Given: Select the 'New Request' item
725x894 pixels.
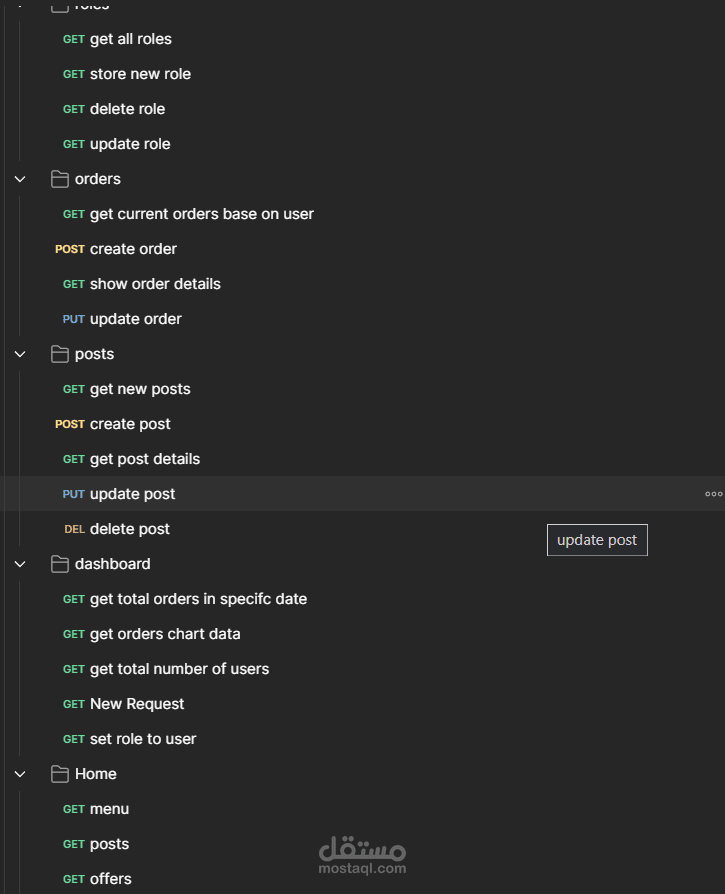Looking at the screenshot, I should point(137,704).
